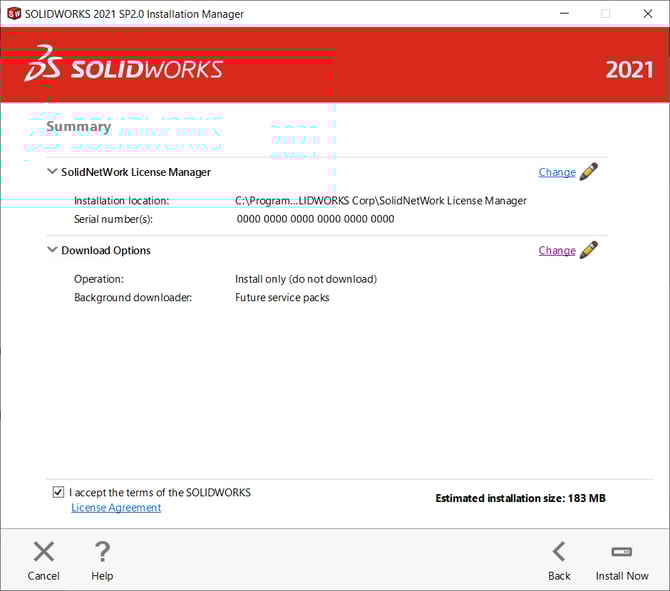Click the Cancel X icon

coord(43,552)
